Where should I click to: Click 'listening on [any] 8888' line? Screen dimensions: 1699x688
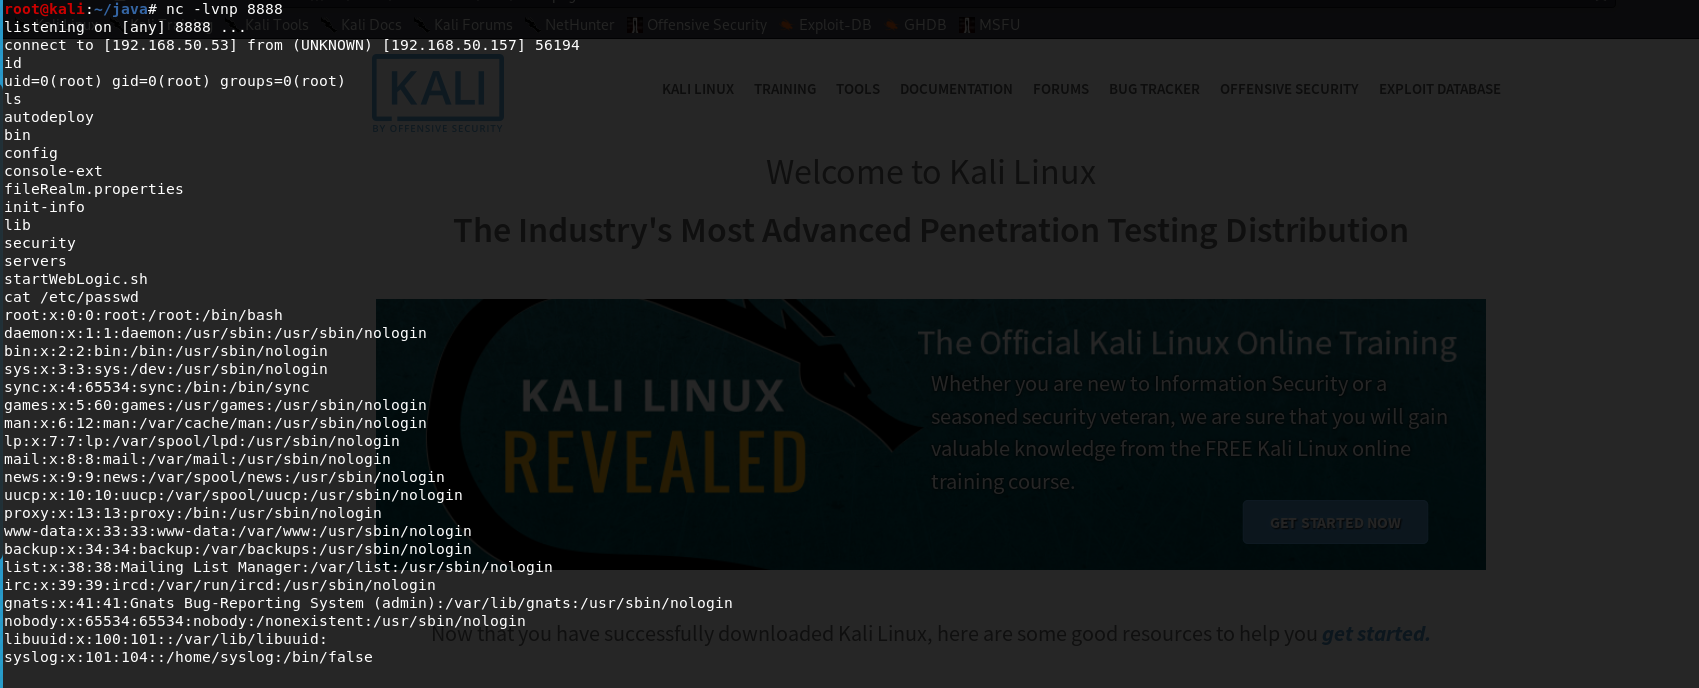125,27
